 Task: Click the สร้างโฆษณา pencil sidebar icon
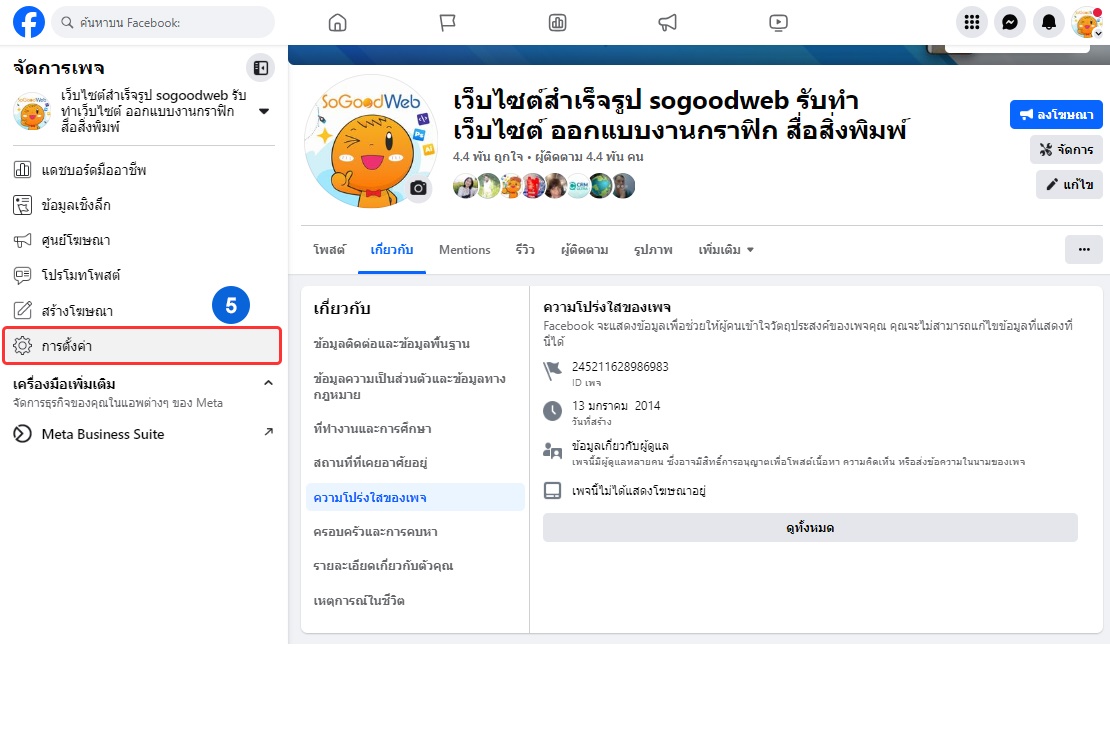23,310
